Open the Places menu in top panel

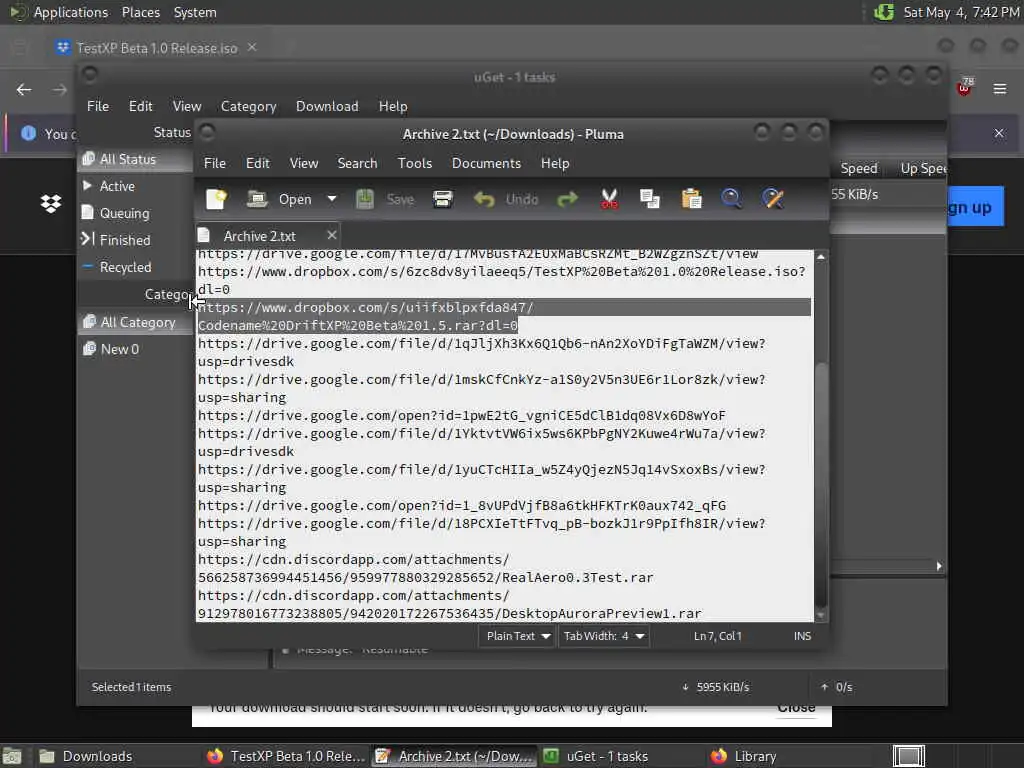coord(140,12)
